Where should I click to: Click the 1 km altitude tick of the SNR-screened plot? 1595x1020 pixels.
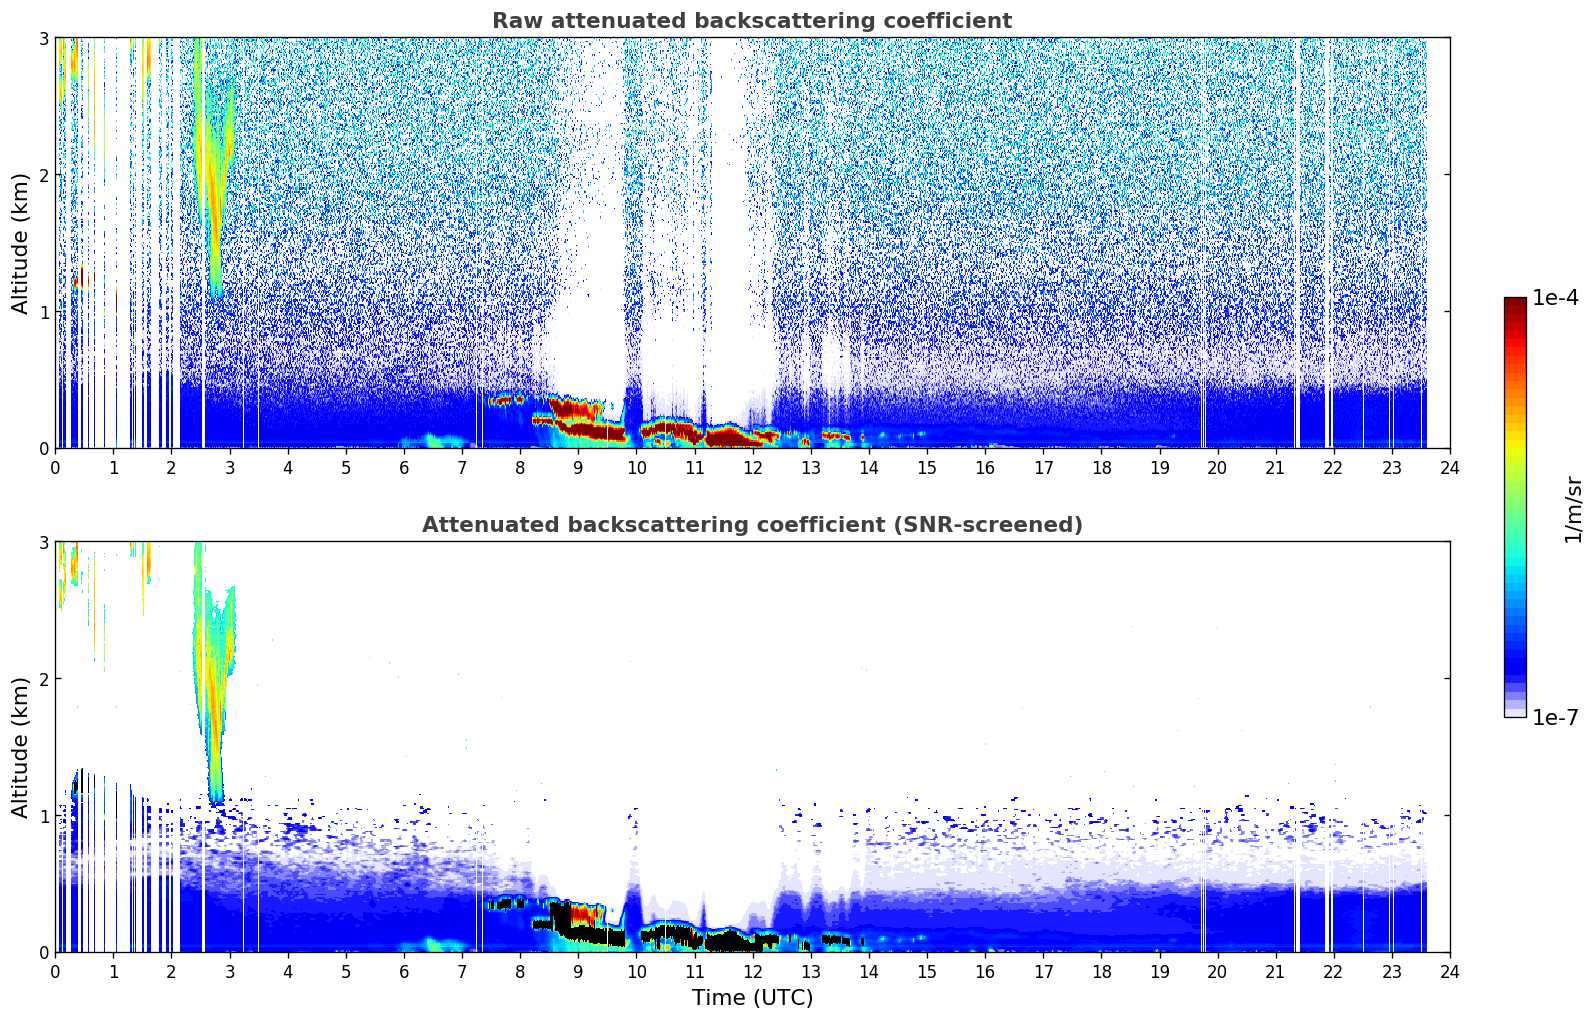coord(43,816)
